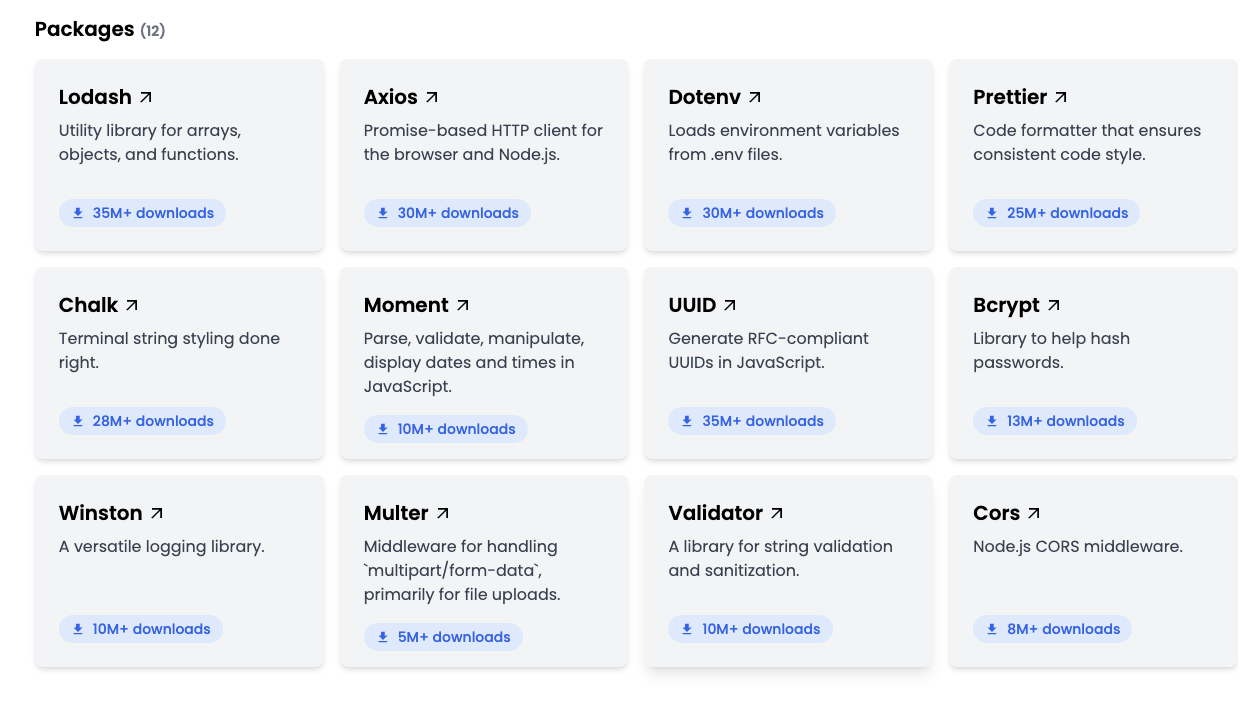Click the external-link arrow next to Moment
This screenshot has height=707, width=1251.
click(x=463, y=305)
